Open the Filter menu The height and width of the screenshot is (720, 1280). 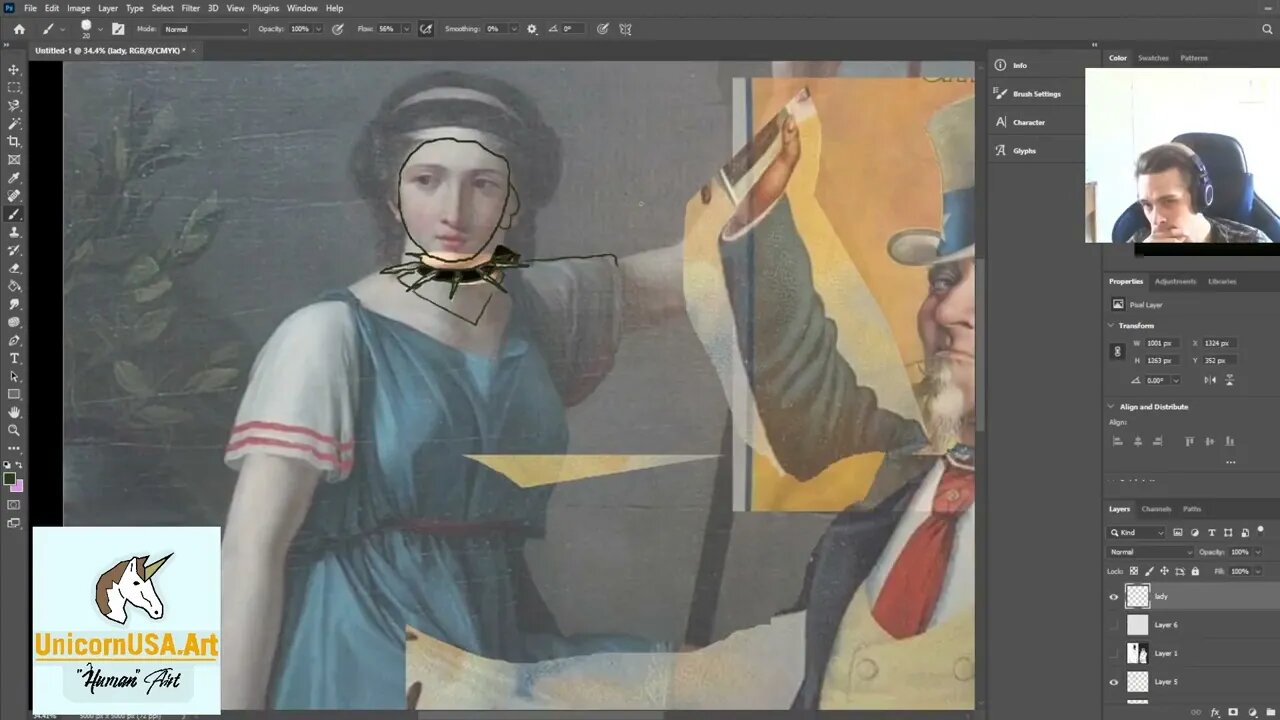[x=190, y=8]
